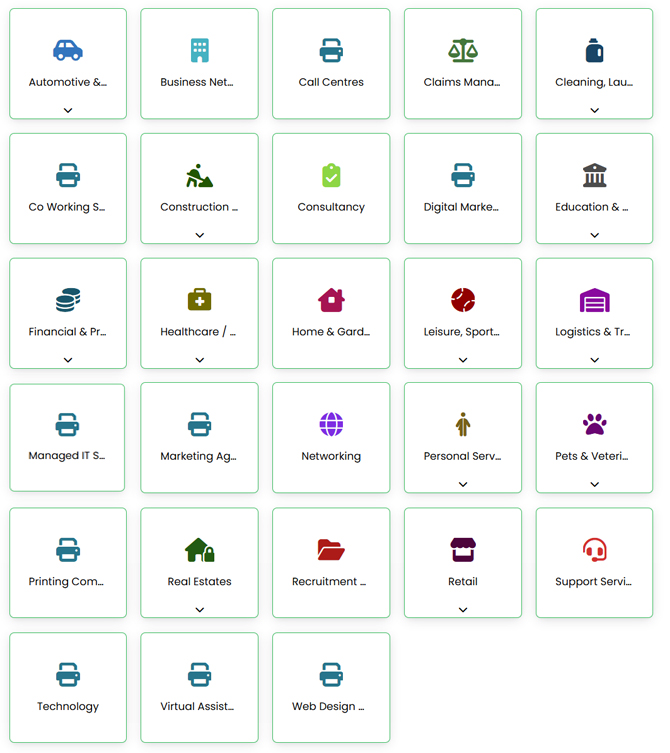The width and height of the screenshot is (670, 753).
Task: Expand the Automotive category chevron
Action: coord(68,110)
